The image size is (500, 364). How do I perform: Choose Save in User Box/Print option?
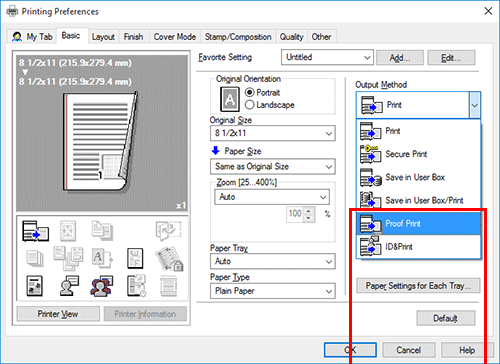pyautogui.click(x=419, y=200)
